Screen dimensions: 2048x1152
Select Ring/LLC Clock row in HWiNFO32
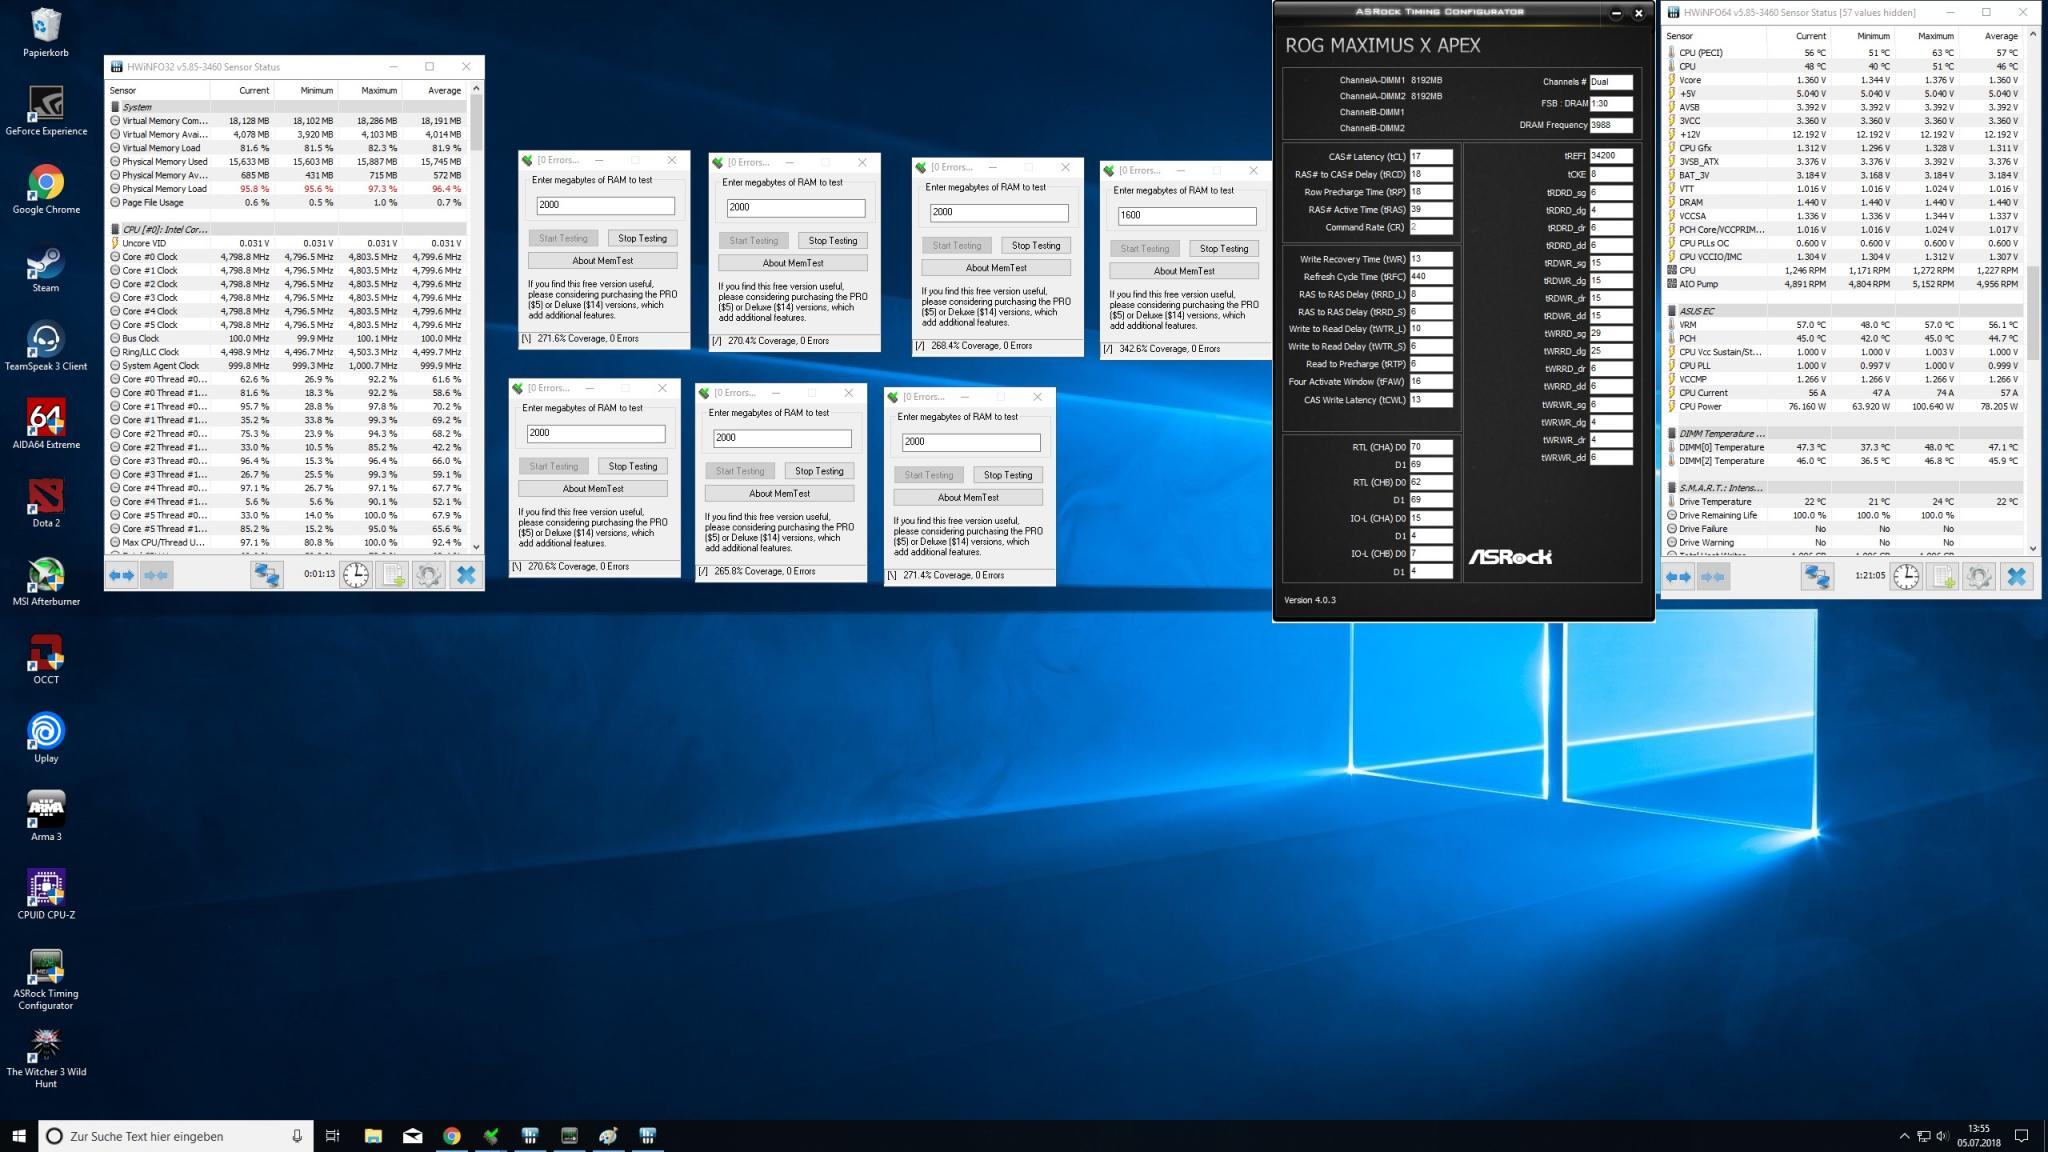coord(288,352)
